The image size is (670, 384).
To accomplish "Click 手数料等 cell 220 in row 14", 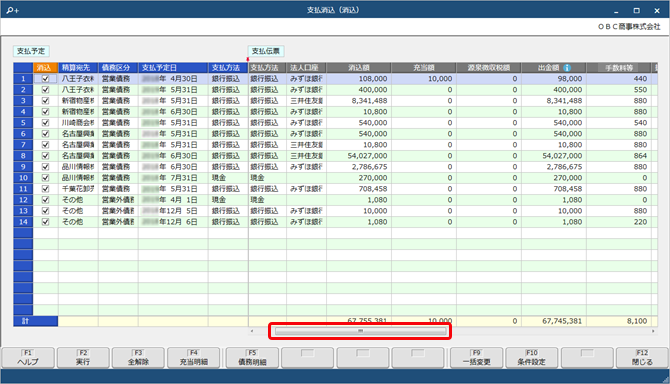I will [619, 222].
